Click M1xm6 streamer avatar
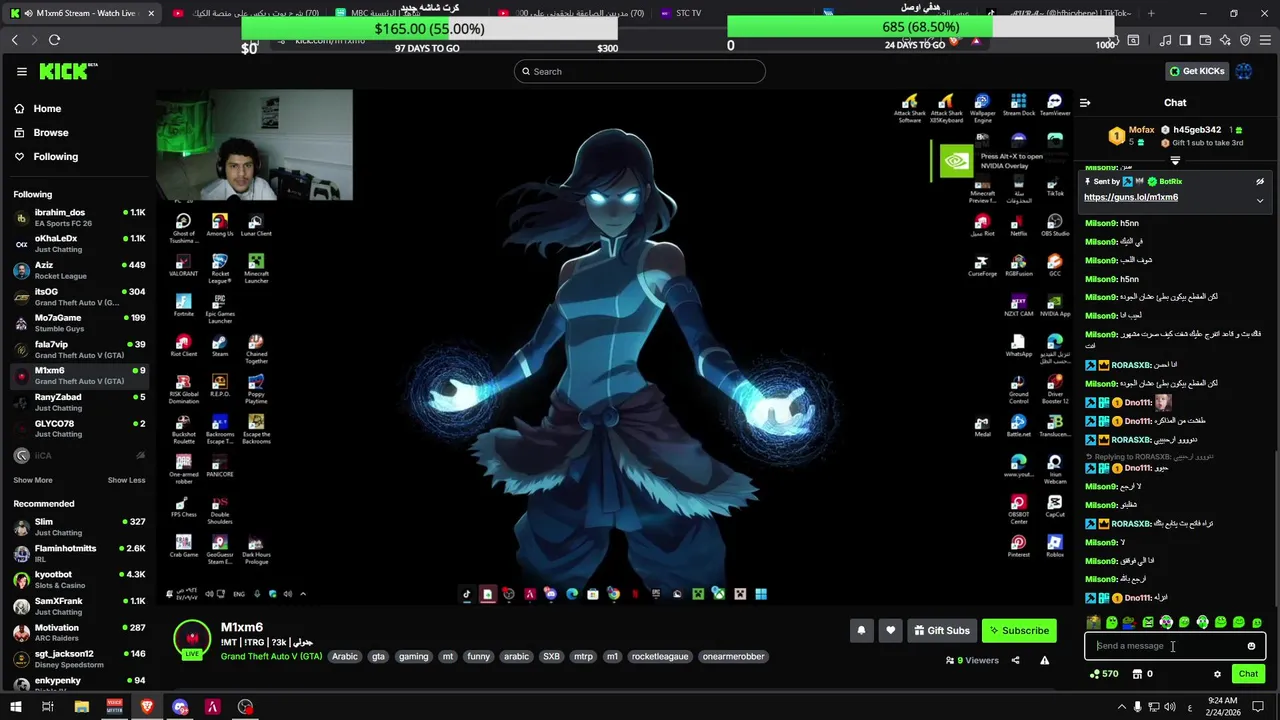The width and height of the screenshot is (1280, 720). click(x=192, y=638)
